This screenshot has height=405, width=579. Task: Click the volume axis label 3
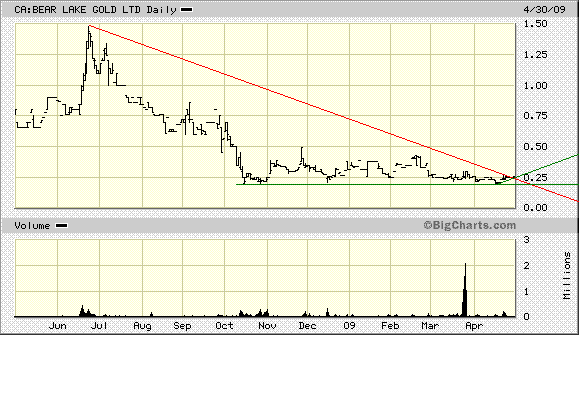tap(527, 240)
